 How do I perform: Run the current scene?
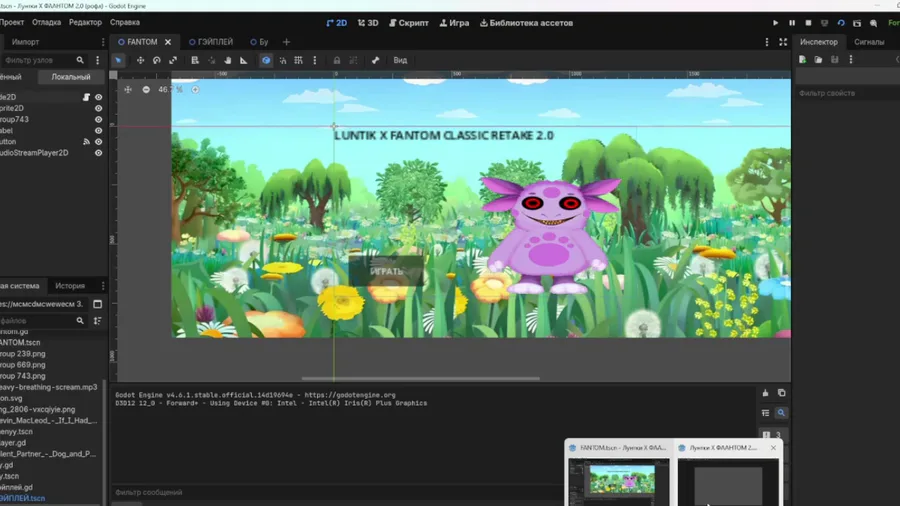[x=841, y=23]
